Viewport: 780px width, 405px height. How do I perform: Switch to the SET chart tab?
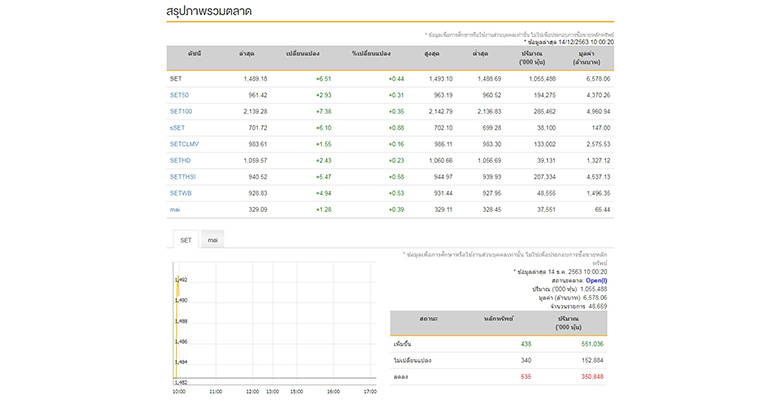[x=185, y=241]
